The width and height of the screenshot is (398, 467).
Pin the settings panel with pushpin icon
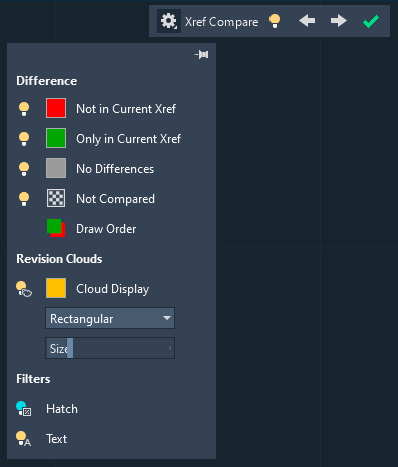(x=201, y=54)
